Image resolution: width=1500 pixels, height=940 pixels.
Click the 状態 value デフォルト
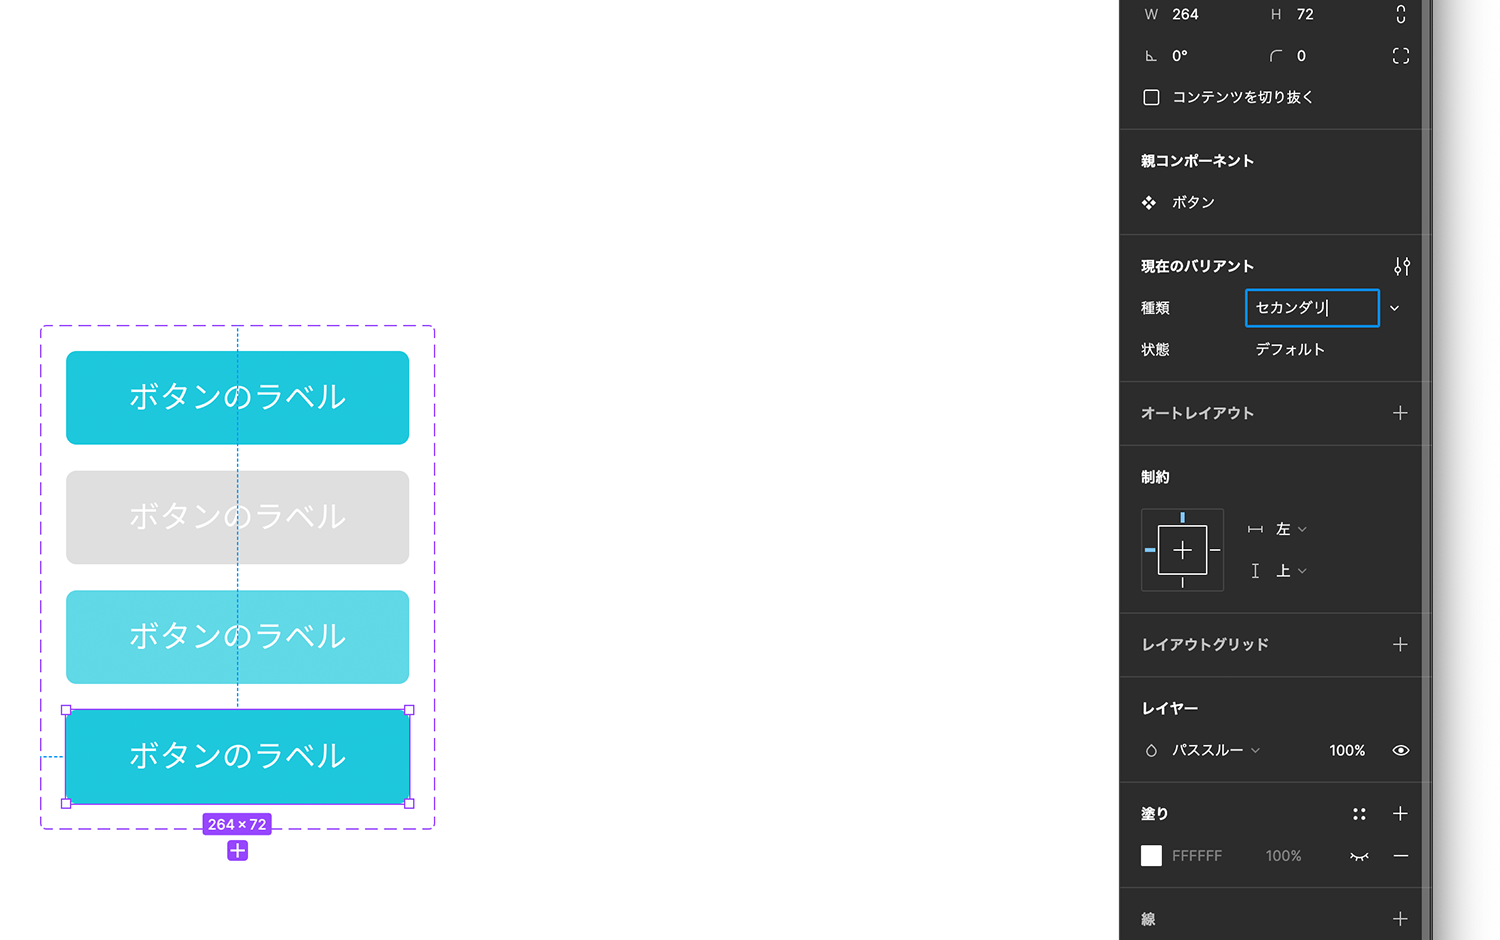click(x=1289, y=349)
